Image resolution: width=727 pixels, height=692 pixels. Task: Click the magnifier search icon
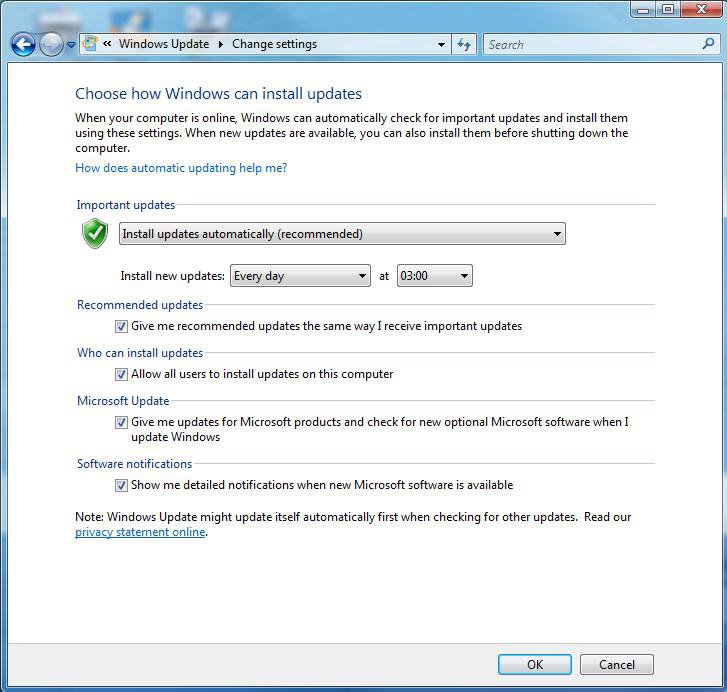point(708,44)
